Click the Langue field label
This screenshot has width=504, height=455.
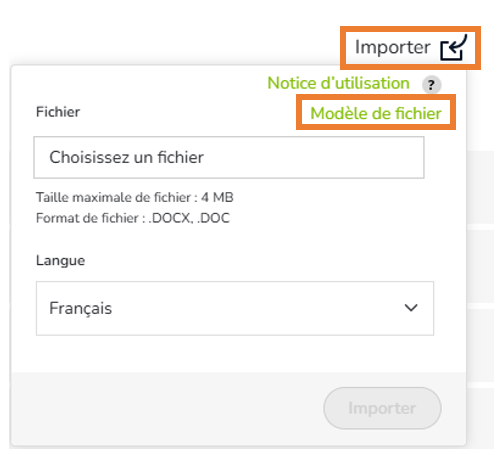[60, 261]
